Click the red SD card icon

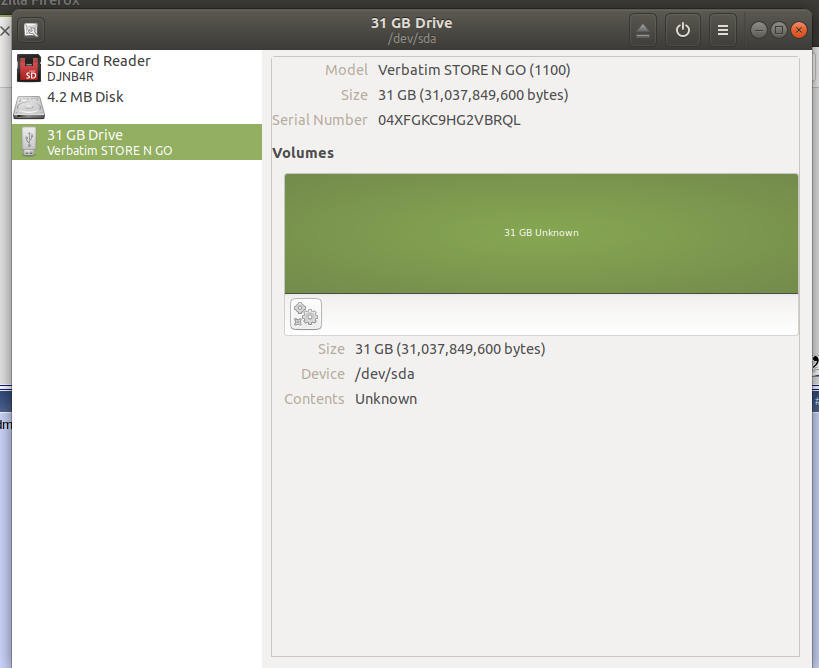coord(29,68)
